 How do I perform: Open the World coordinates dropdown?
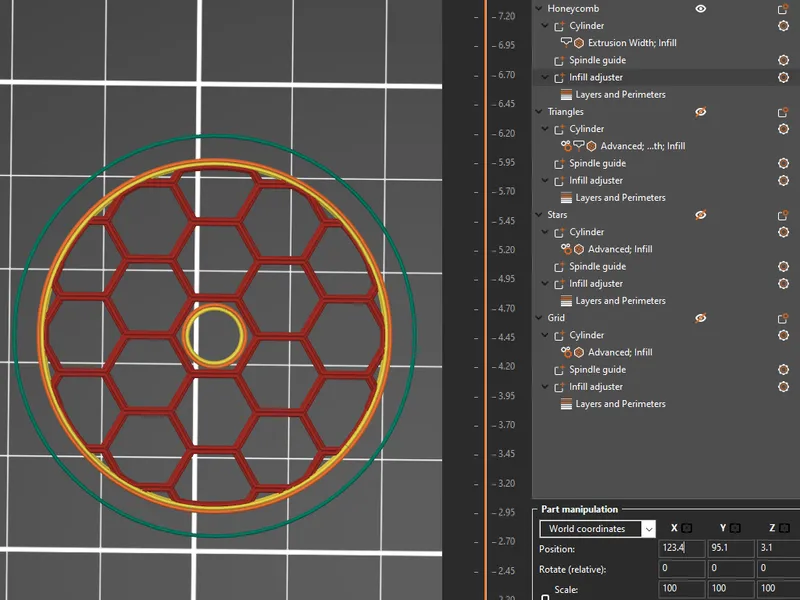596,529
